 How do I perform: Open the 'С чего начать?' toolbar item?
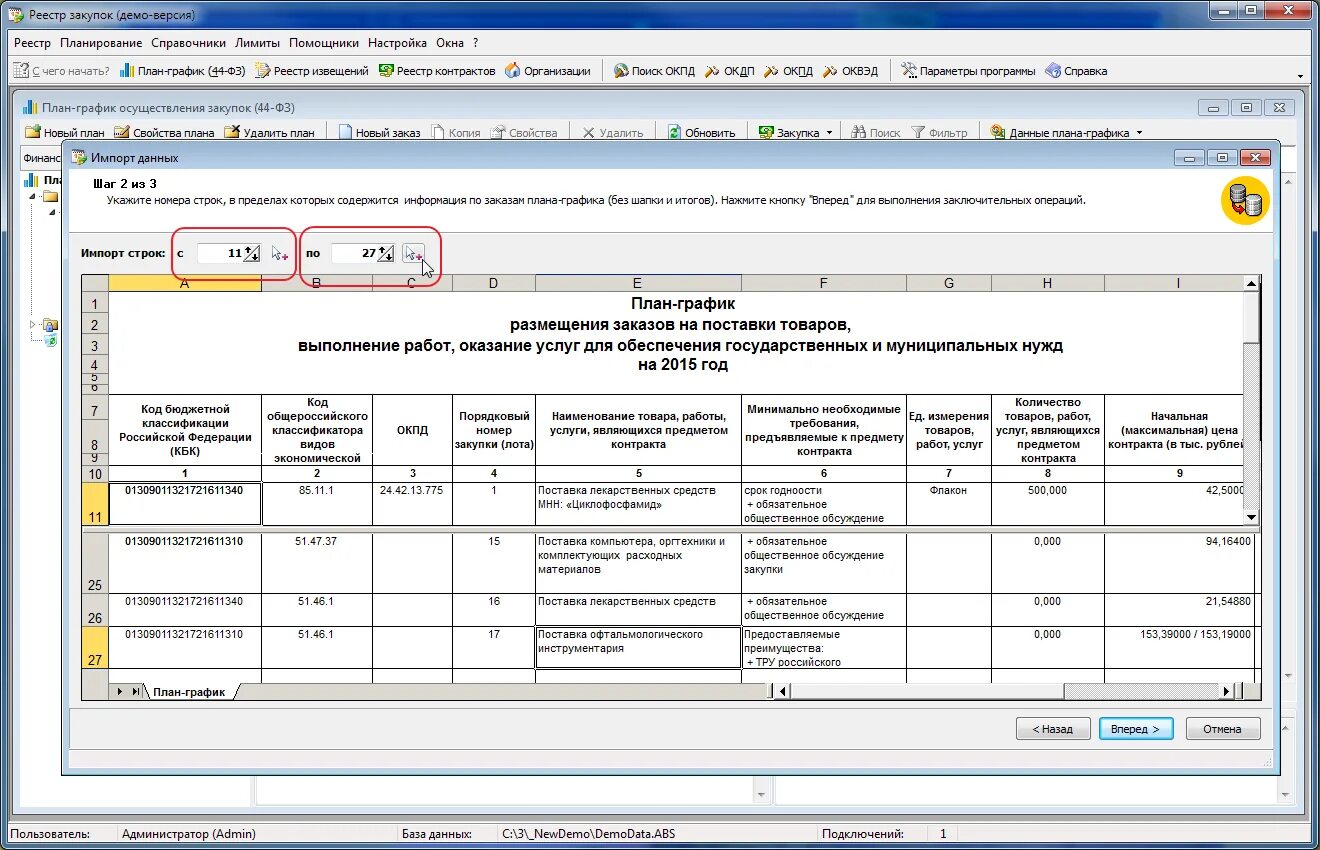click(61, 71)
